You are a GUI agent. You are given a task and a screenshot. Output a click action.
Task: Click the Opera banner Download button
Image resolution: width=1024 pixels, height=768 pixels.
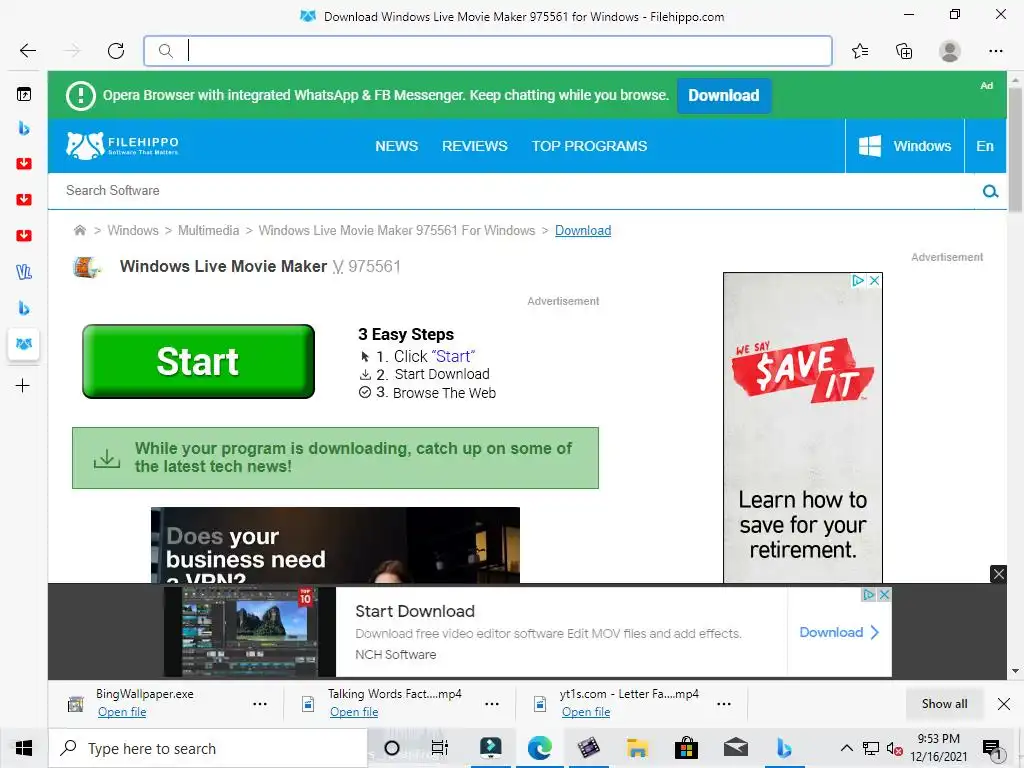point(724,95)
